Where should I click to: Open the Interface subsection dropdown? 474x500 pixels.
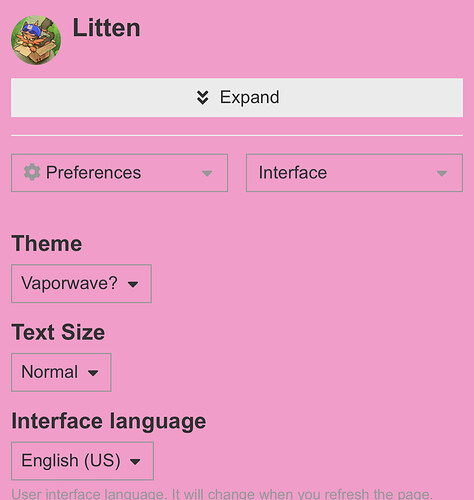pyautogui.click(x=354, y=173)
